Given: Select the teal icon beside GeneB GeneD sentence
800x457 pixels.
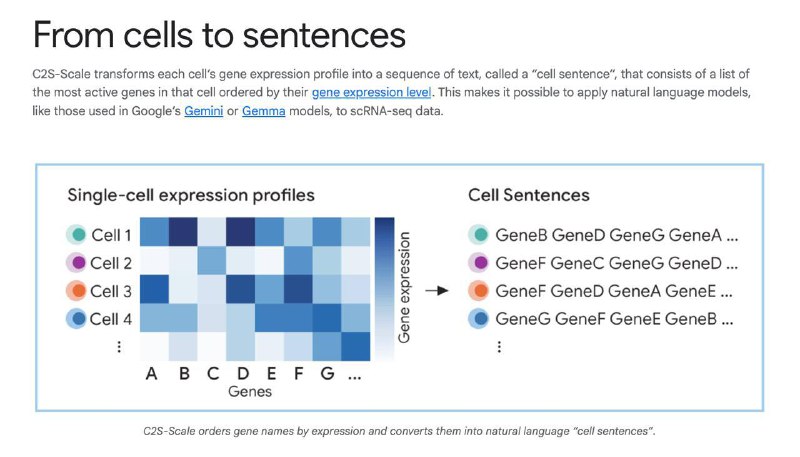Looking at the screenshot, I should coord(480,235).
